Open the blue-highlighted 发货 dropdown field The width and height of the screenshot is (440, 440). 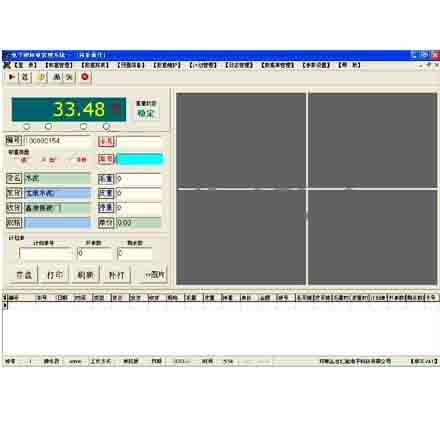(57, 193)
